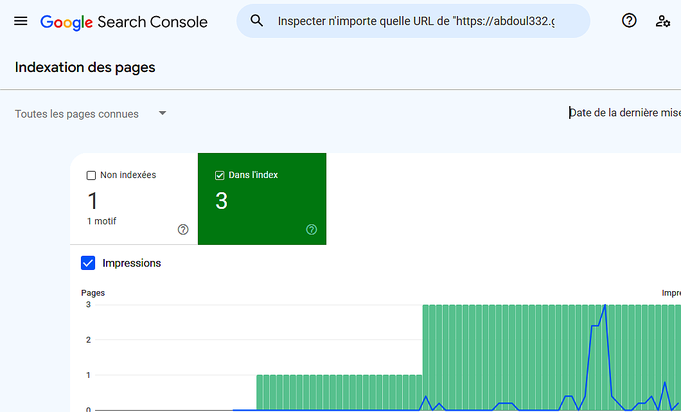The height and width of the screenshot is (412, 681).
Task: Tick the Non indexées checkbox
Action: coord(91,175)
